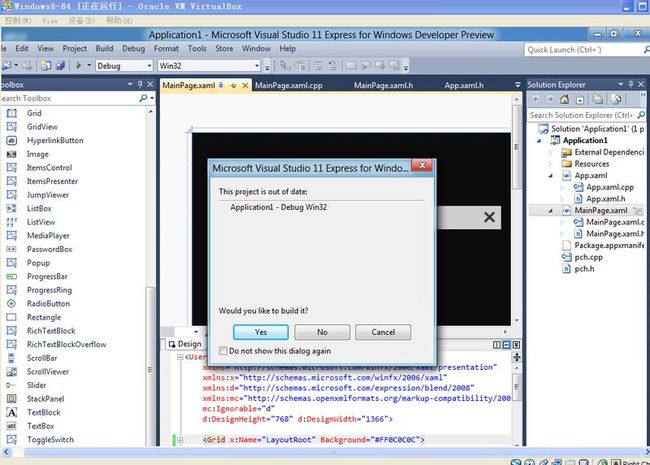The image size is (650, 465).
Task: Open pch.cpp in Solution Explorer
Action: pos(588,257)
